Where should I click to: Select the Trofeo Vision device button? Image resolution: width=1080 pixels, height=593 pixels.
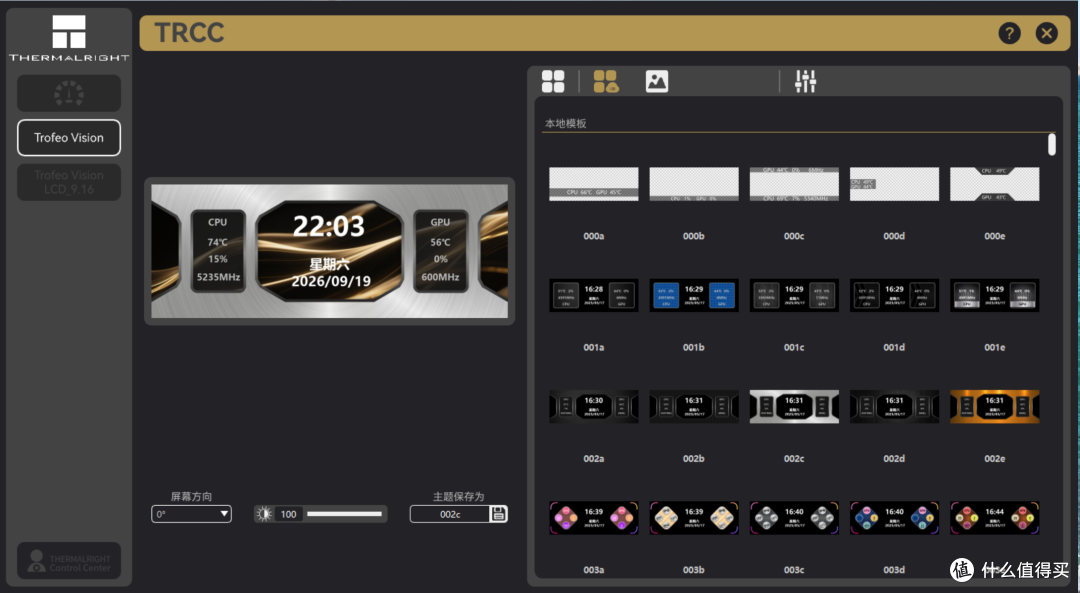[69, 138]
